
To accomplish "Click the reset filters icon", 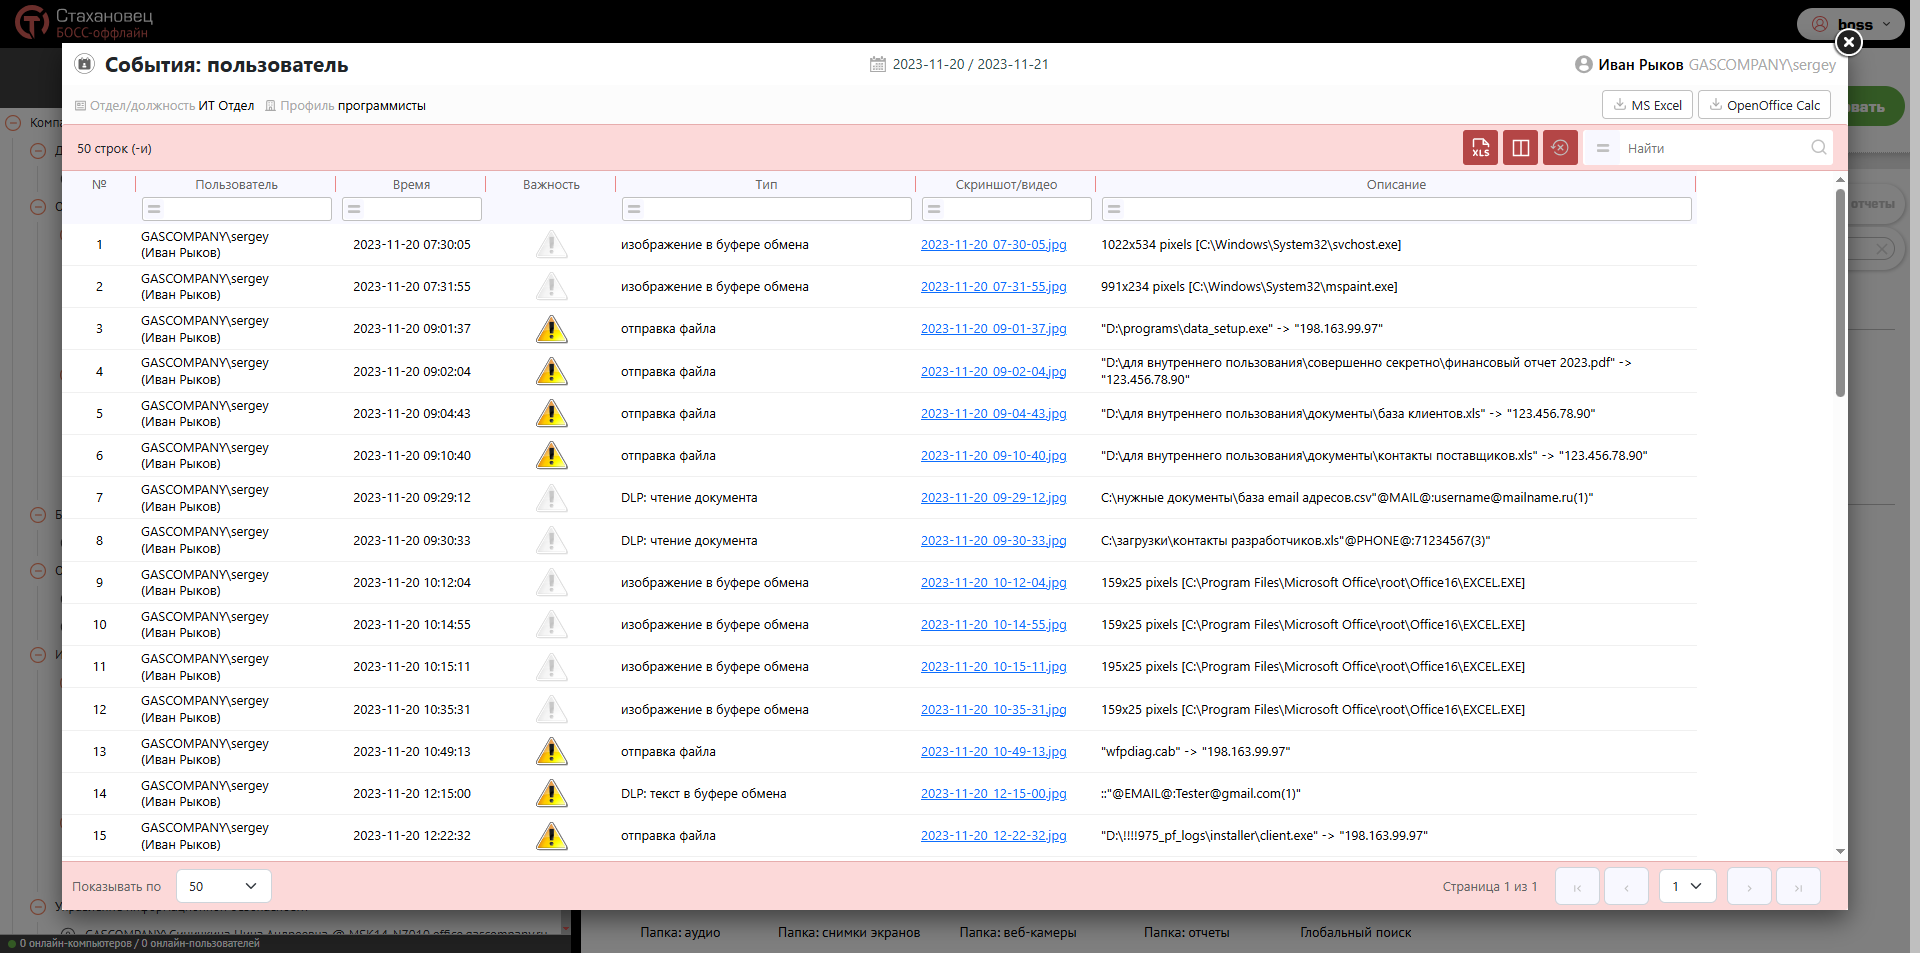I will pos(1560,148).
